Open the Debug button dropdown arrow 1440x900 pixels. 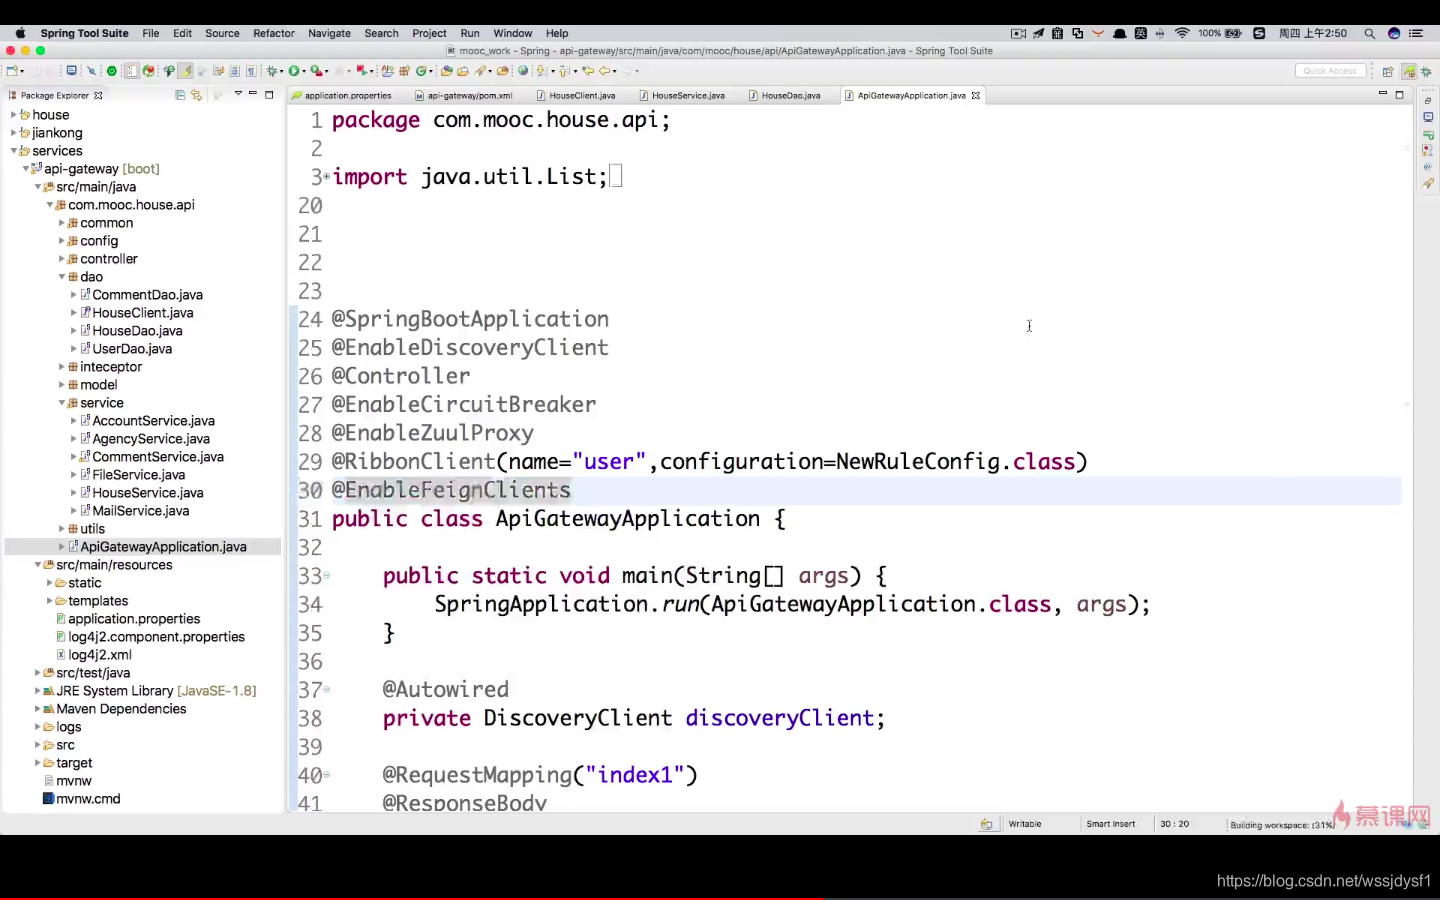click(281, 71)
